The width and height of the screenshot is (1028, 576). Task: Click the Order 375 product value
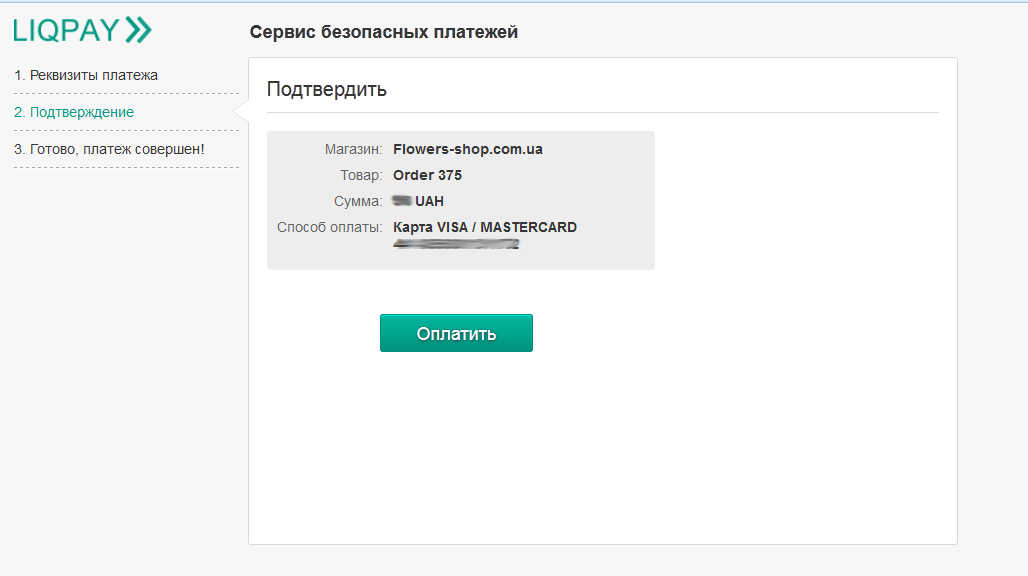pos(427,175)
